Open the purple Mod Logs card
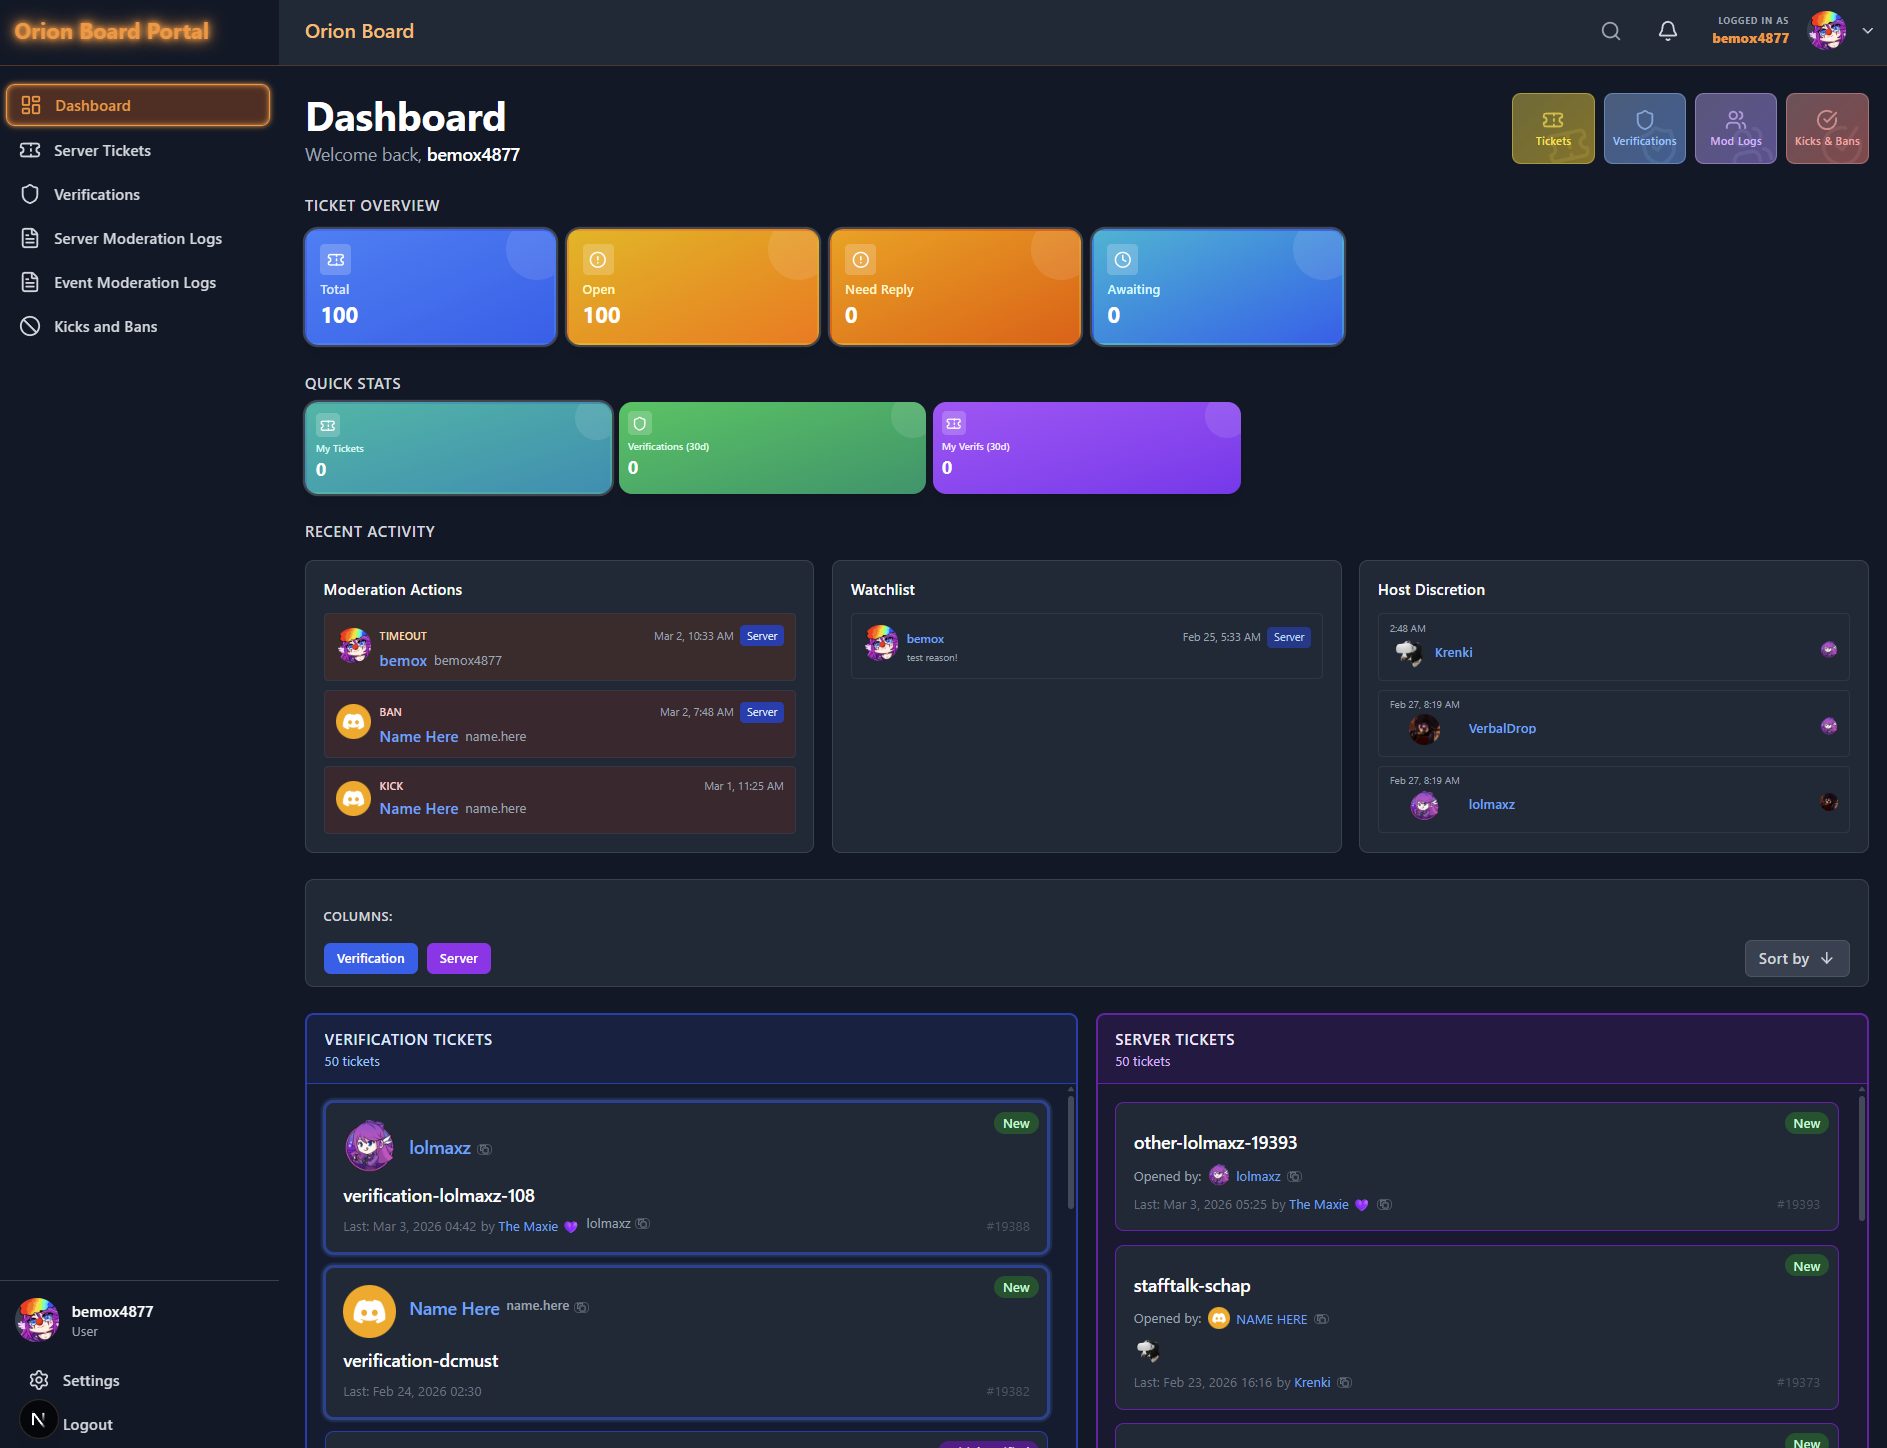The width and height of the screenshot is (1887, 1448). coord(1735,128)
